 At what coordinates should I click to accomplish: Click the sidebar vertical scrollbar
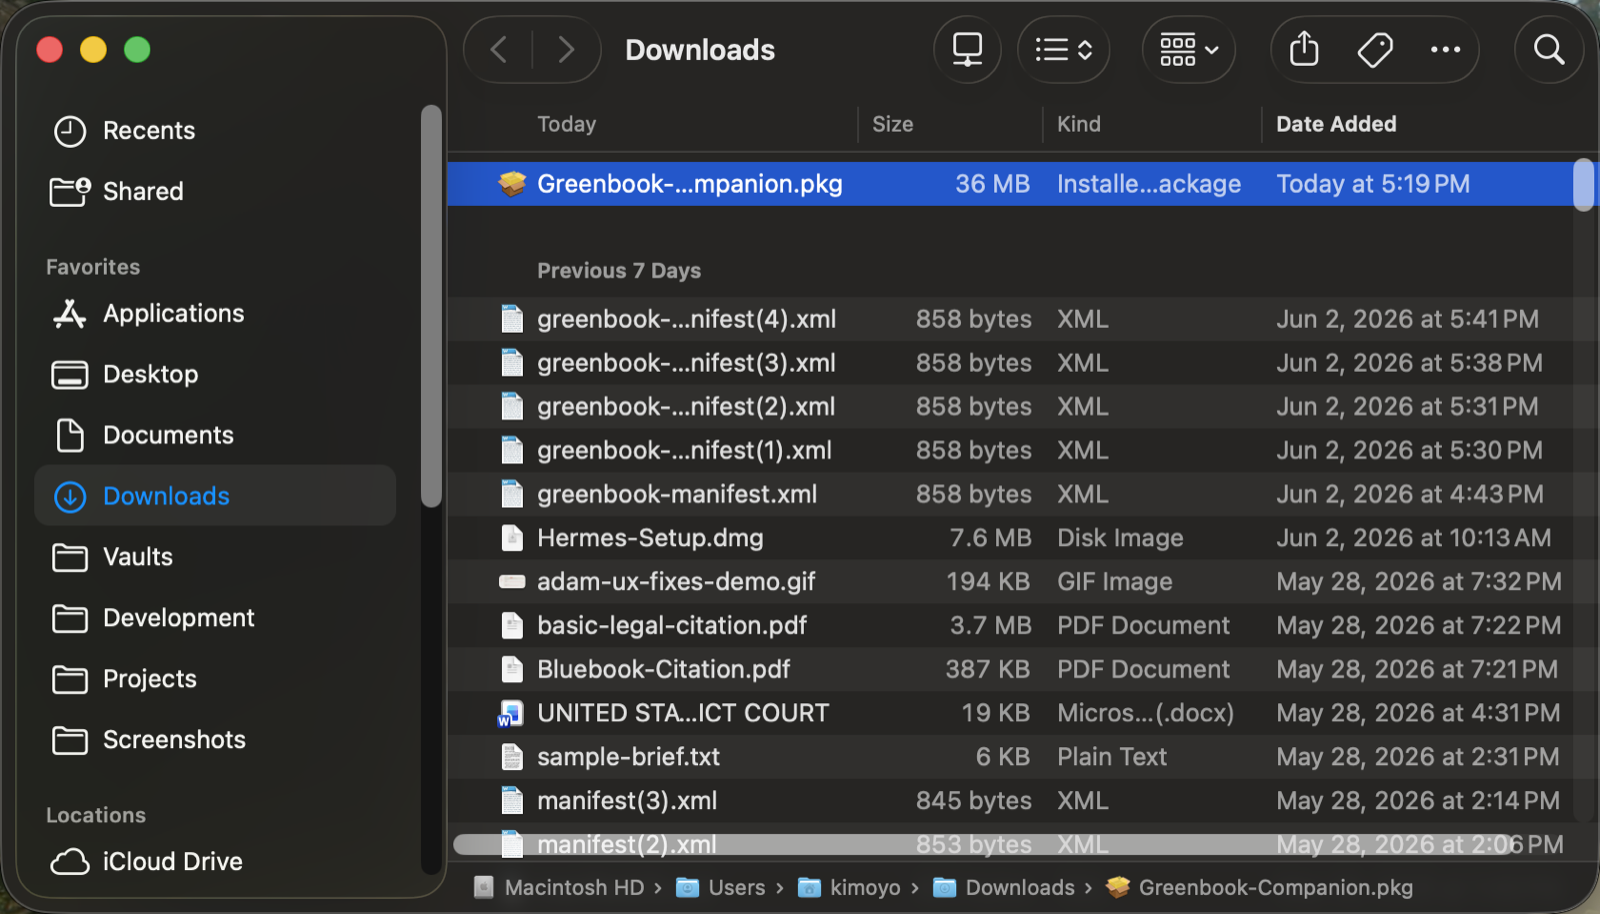(x=431, y=306)
